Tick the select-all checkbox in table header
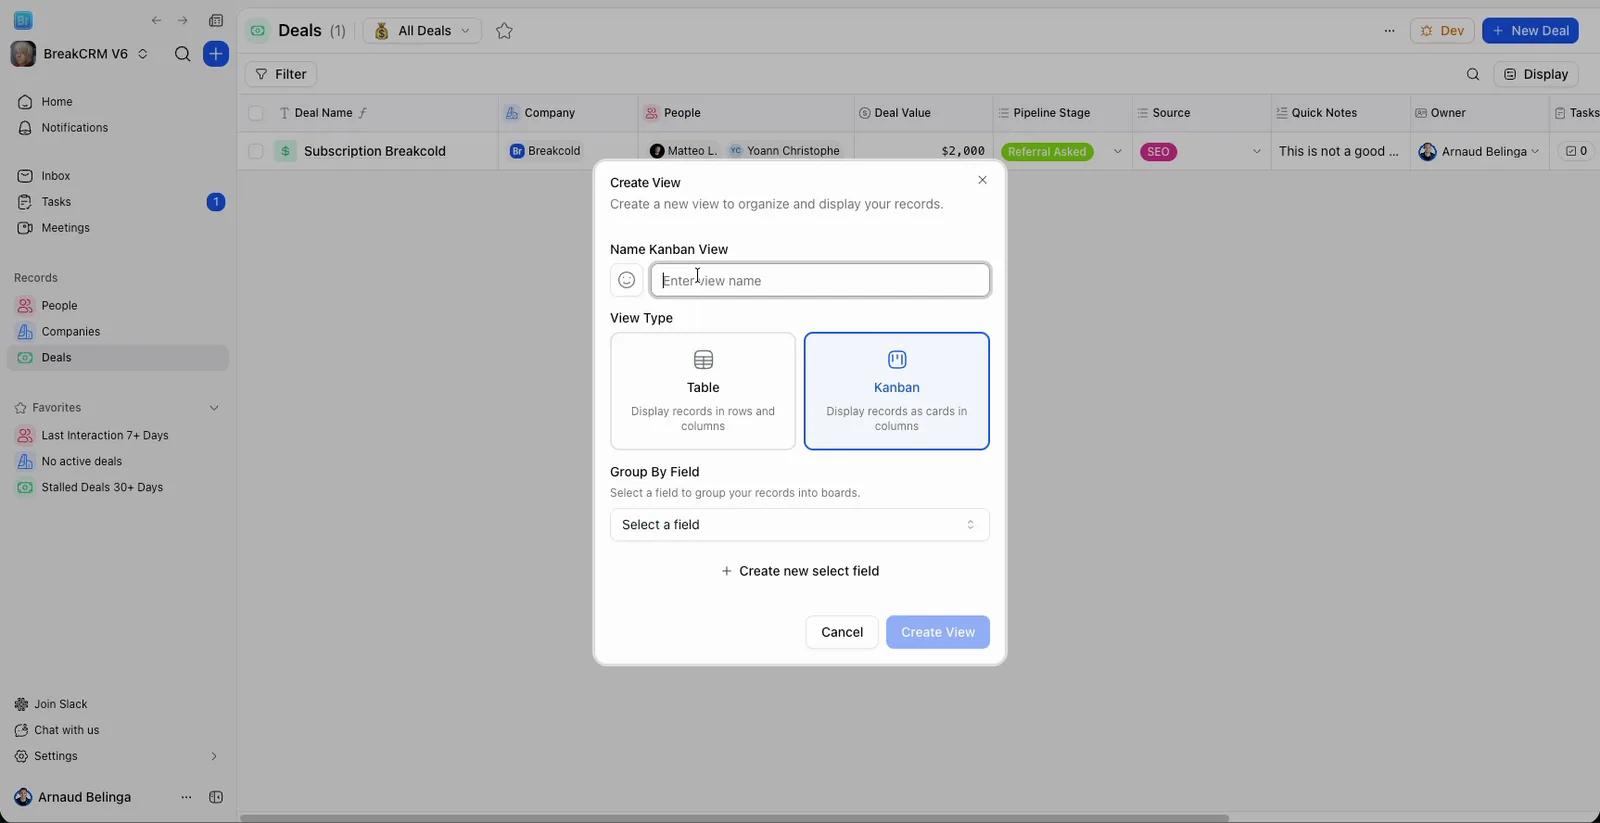This screenshot has height=823, width=1600. click(256, 113)
